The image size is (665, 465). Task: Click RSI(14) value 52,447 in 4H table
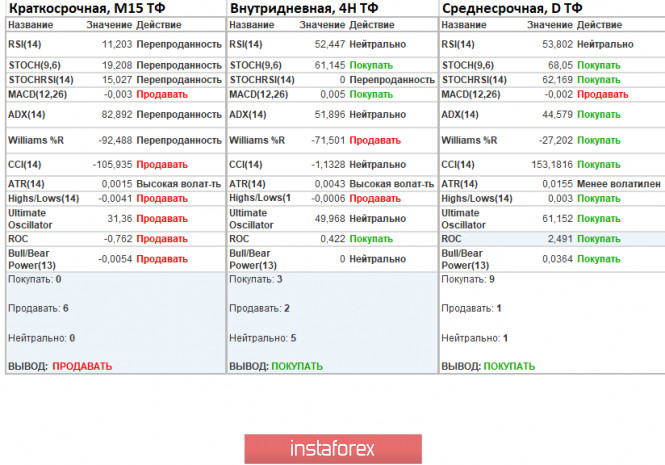(x=330, y=44)
